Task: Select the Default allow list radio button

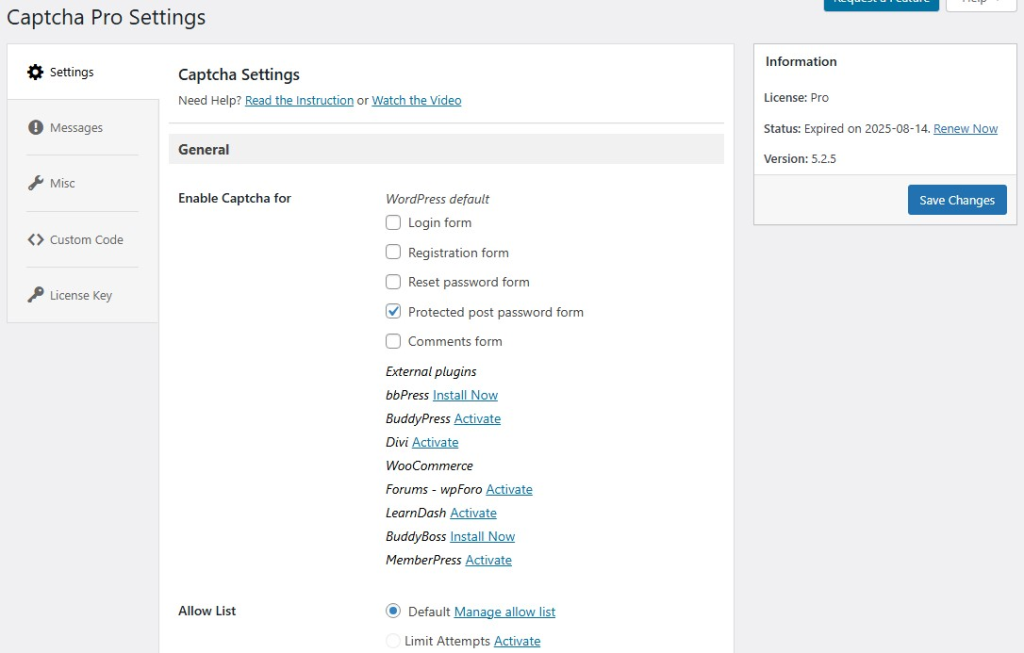Action: pyautogui.click(x=393, y=611)
